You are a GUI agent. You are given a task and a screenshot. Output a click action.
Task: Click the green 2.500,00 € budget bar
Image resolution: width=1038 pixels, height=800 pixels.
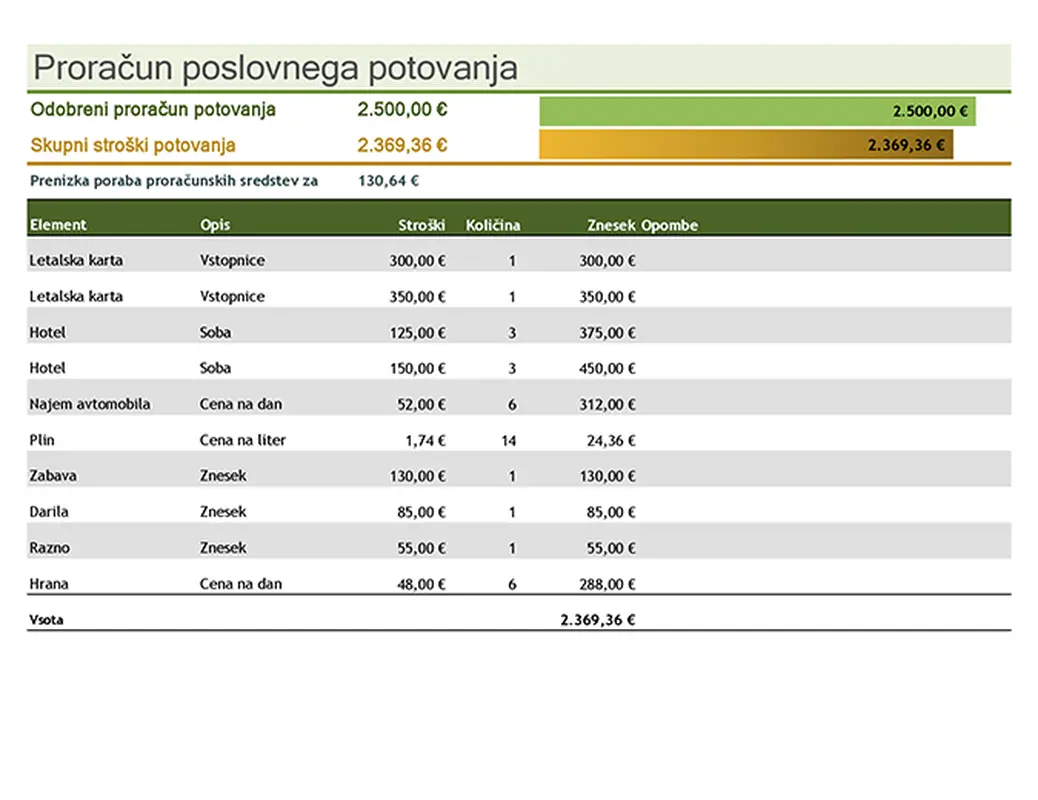(x=757, y=111)
